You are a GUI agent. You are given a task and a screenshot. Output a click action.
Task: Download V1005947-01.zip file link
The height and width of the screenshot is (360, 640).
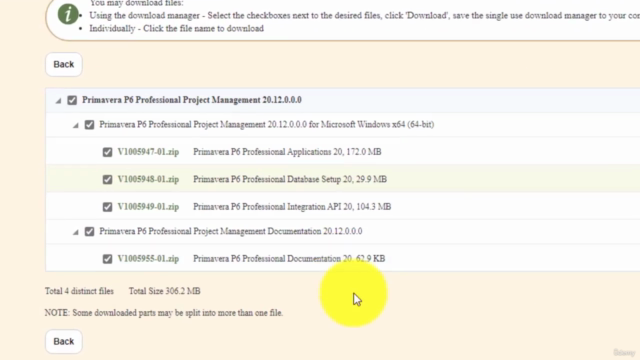click(x=148, y=152)
